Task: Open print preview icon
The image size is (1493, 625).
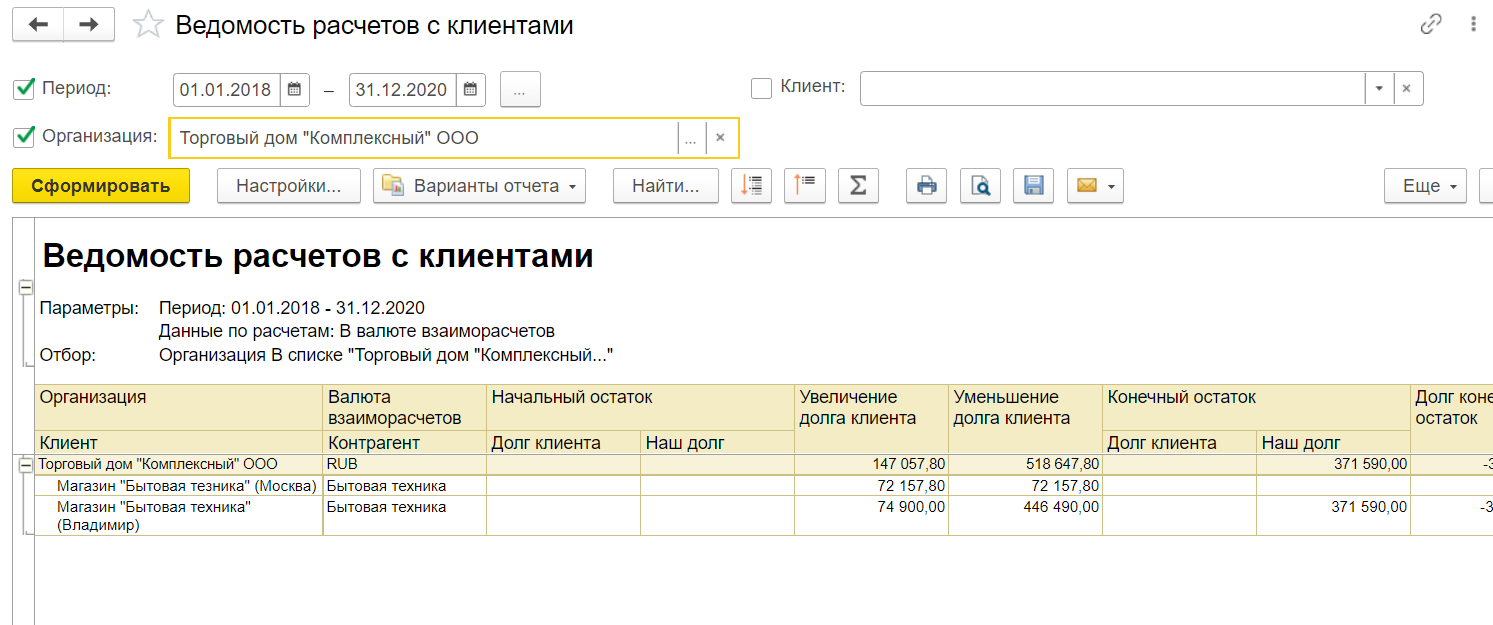Action: [x=981, y=186]
